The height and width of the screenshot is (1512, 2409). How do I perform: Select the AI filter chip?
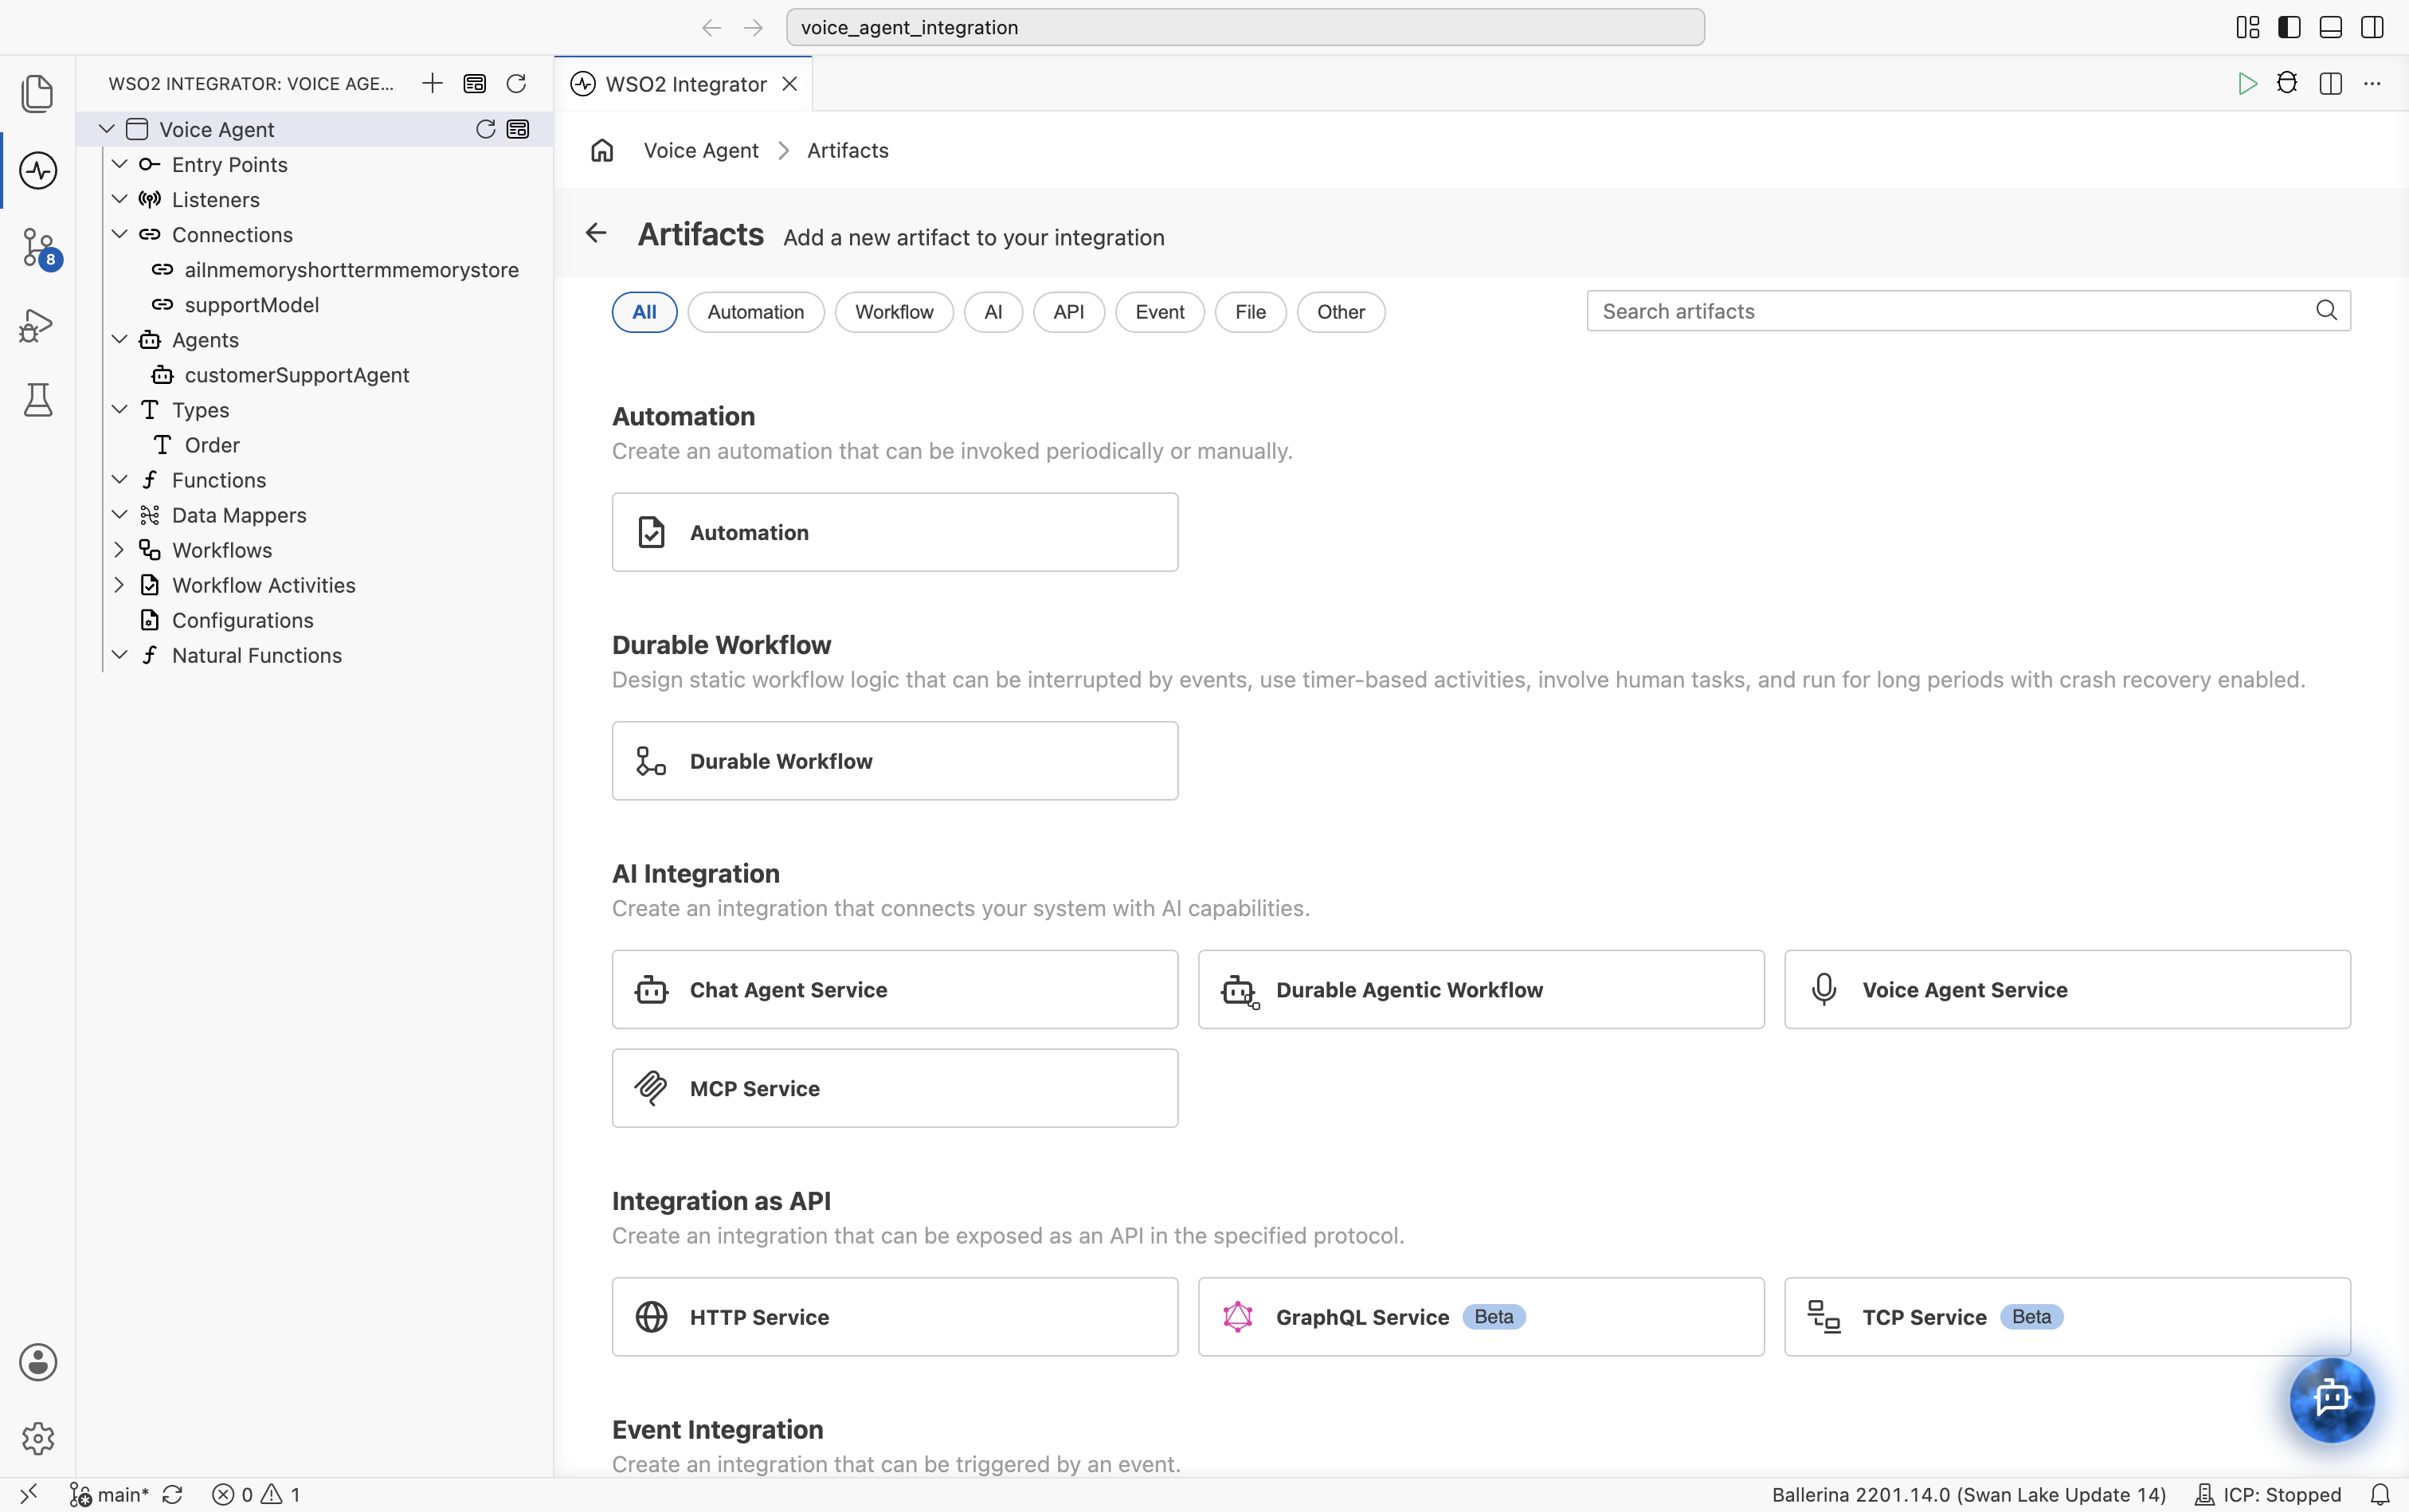(993, 312)
